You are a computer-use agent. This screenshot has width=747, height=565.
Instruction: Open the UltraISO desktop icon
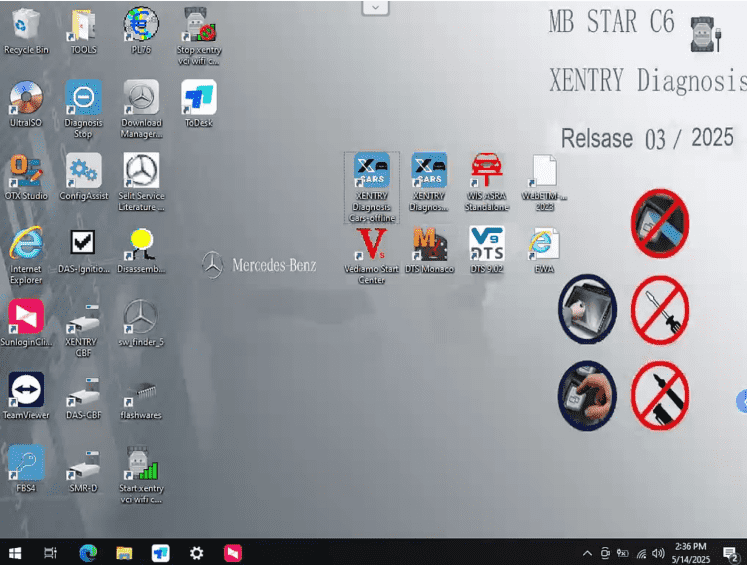point(26,104)
